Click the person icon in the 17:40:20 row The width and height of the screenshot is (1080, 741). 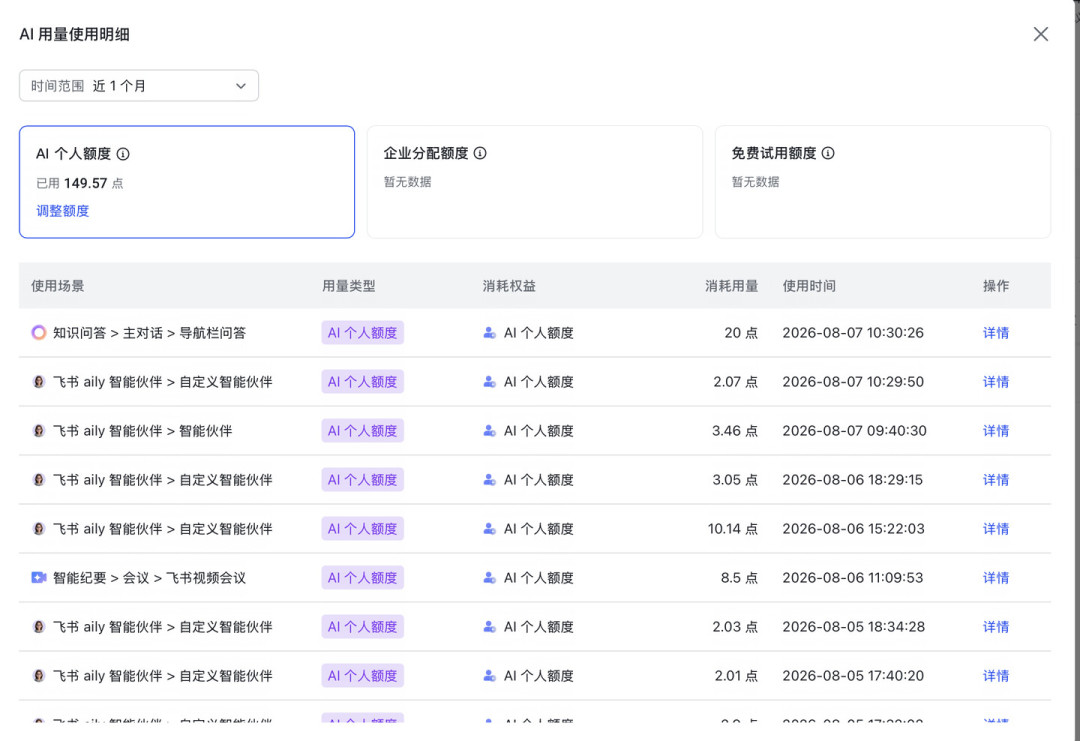click(x=490, y=676)
